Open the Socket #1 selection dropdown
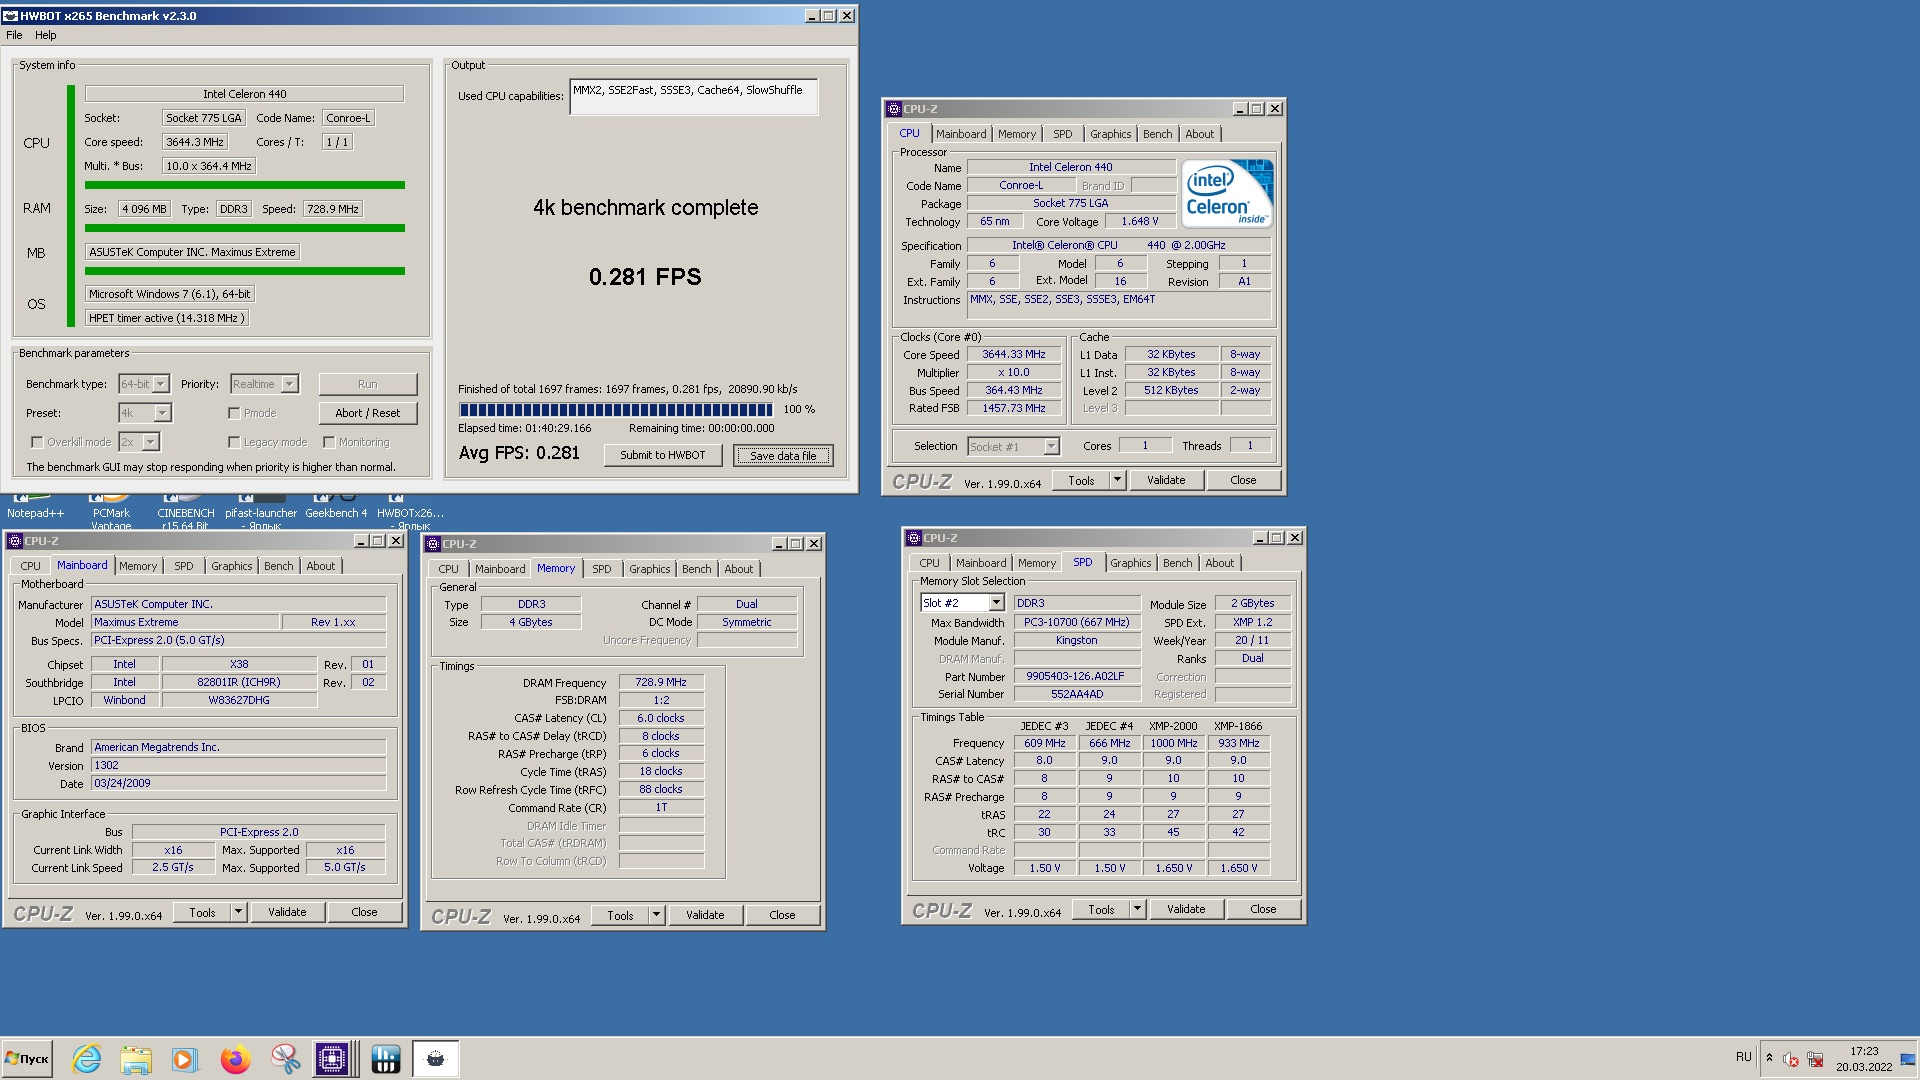The height and width of the screenshot is (1080, 1920). click(1051, 447)
